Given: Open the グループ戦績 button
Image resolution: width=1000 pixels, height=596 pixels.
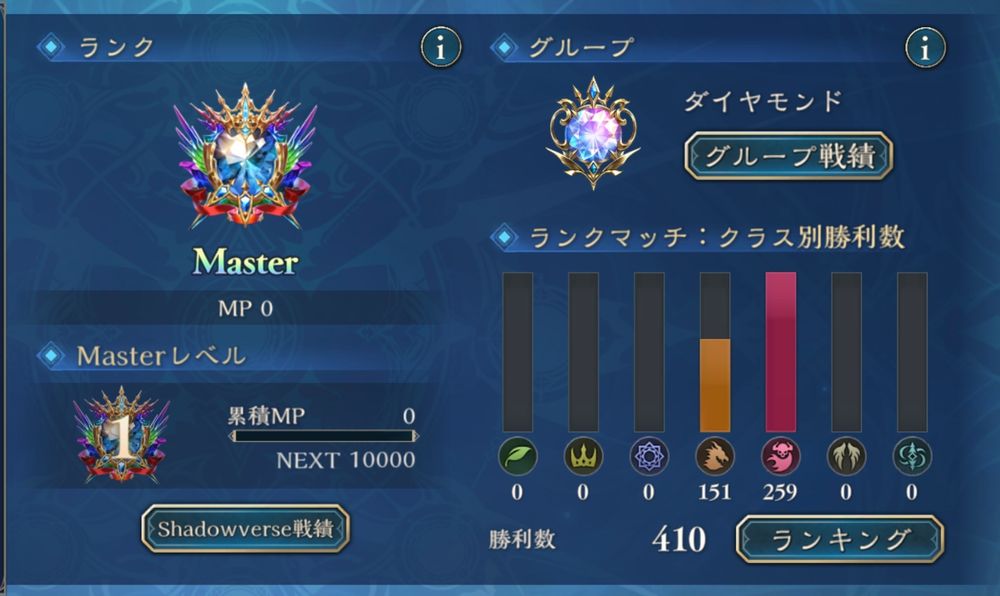Looking at the screenshot, I should [788, 156].
